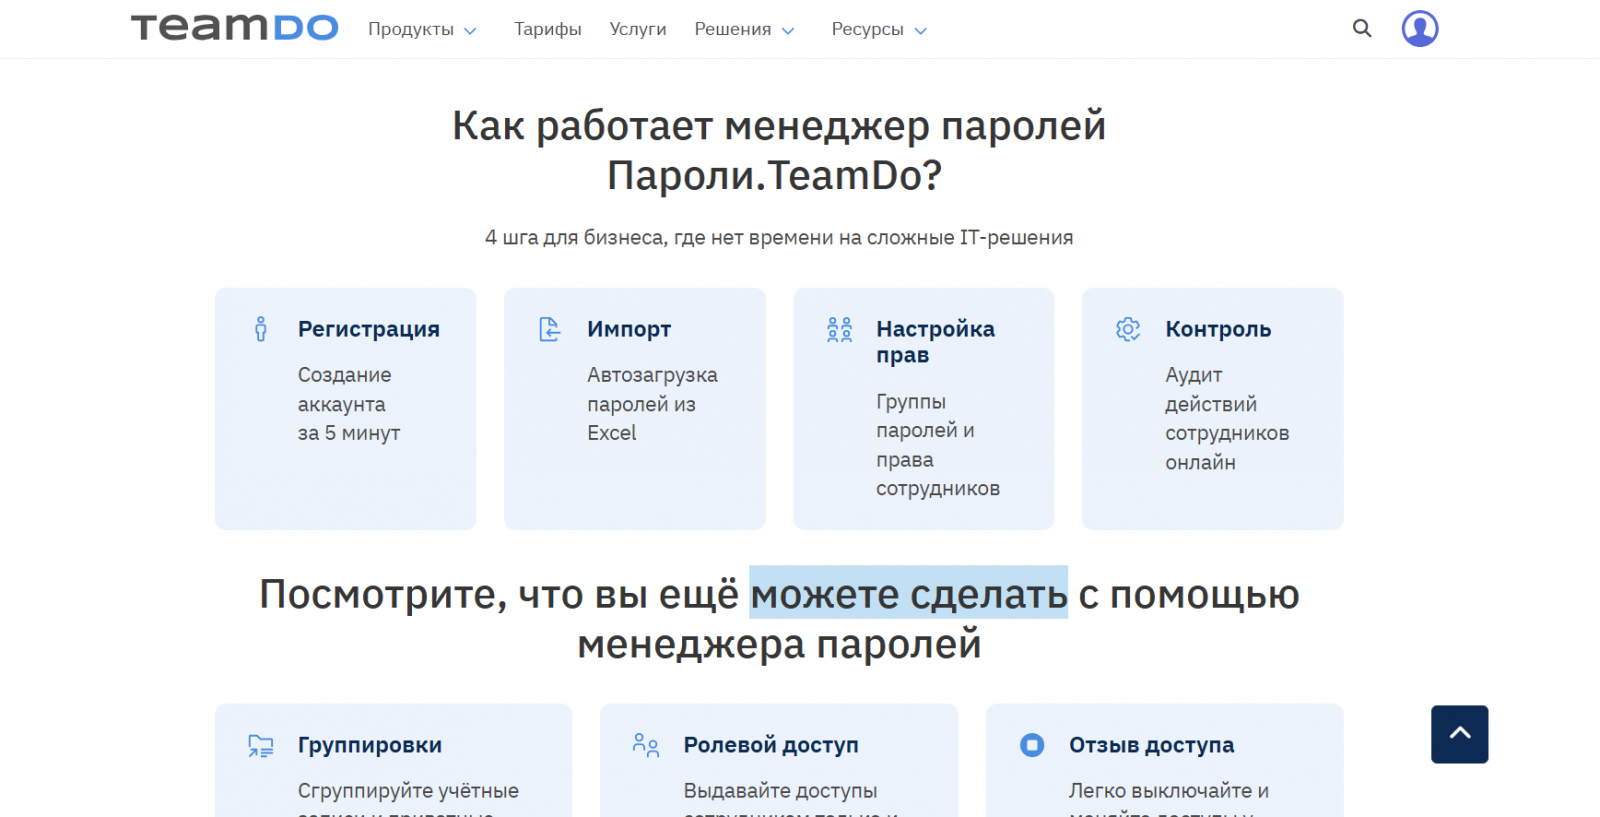Select the Настройка прав group icon
This screenshot has width=1600, height=817.
pos(840,330)
